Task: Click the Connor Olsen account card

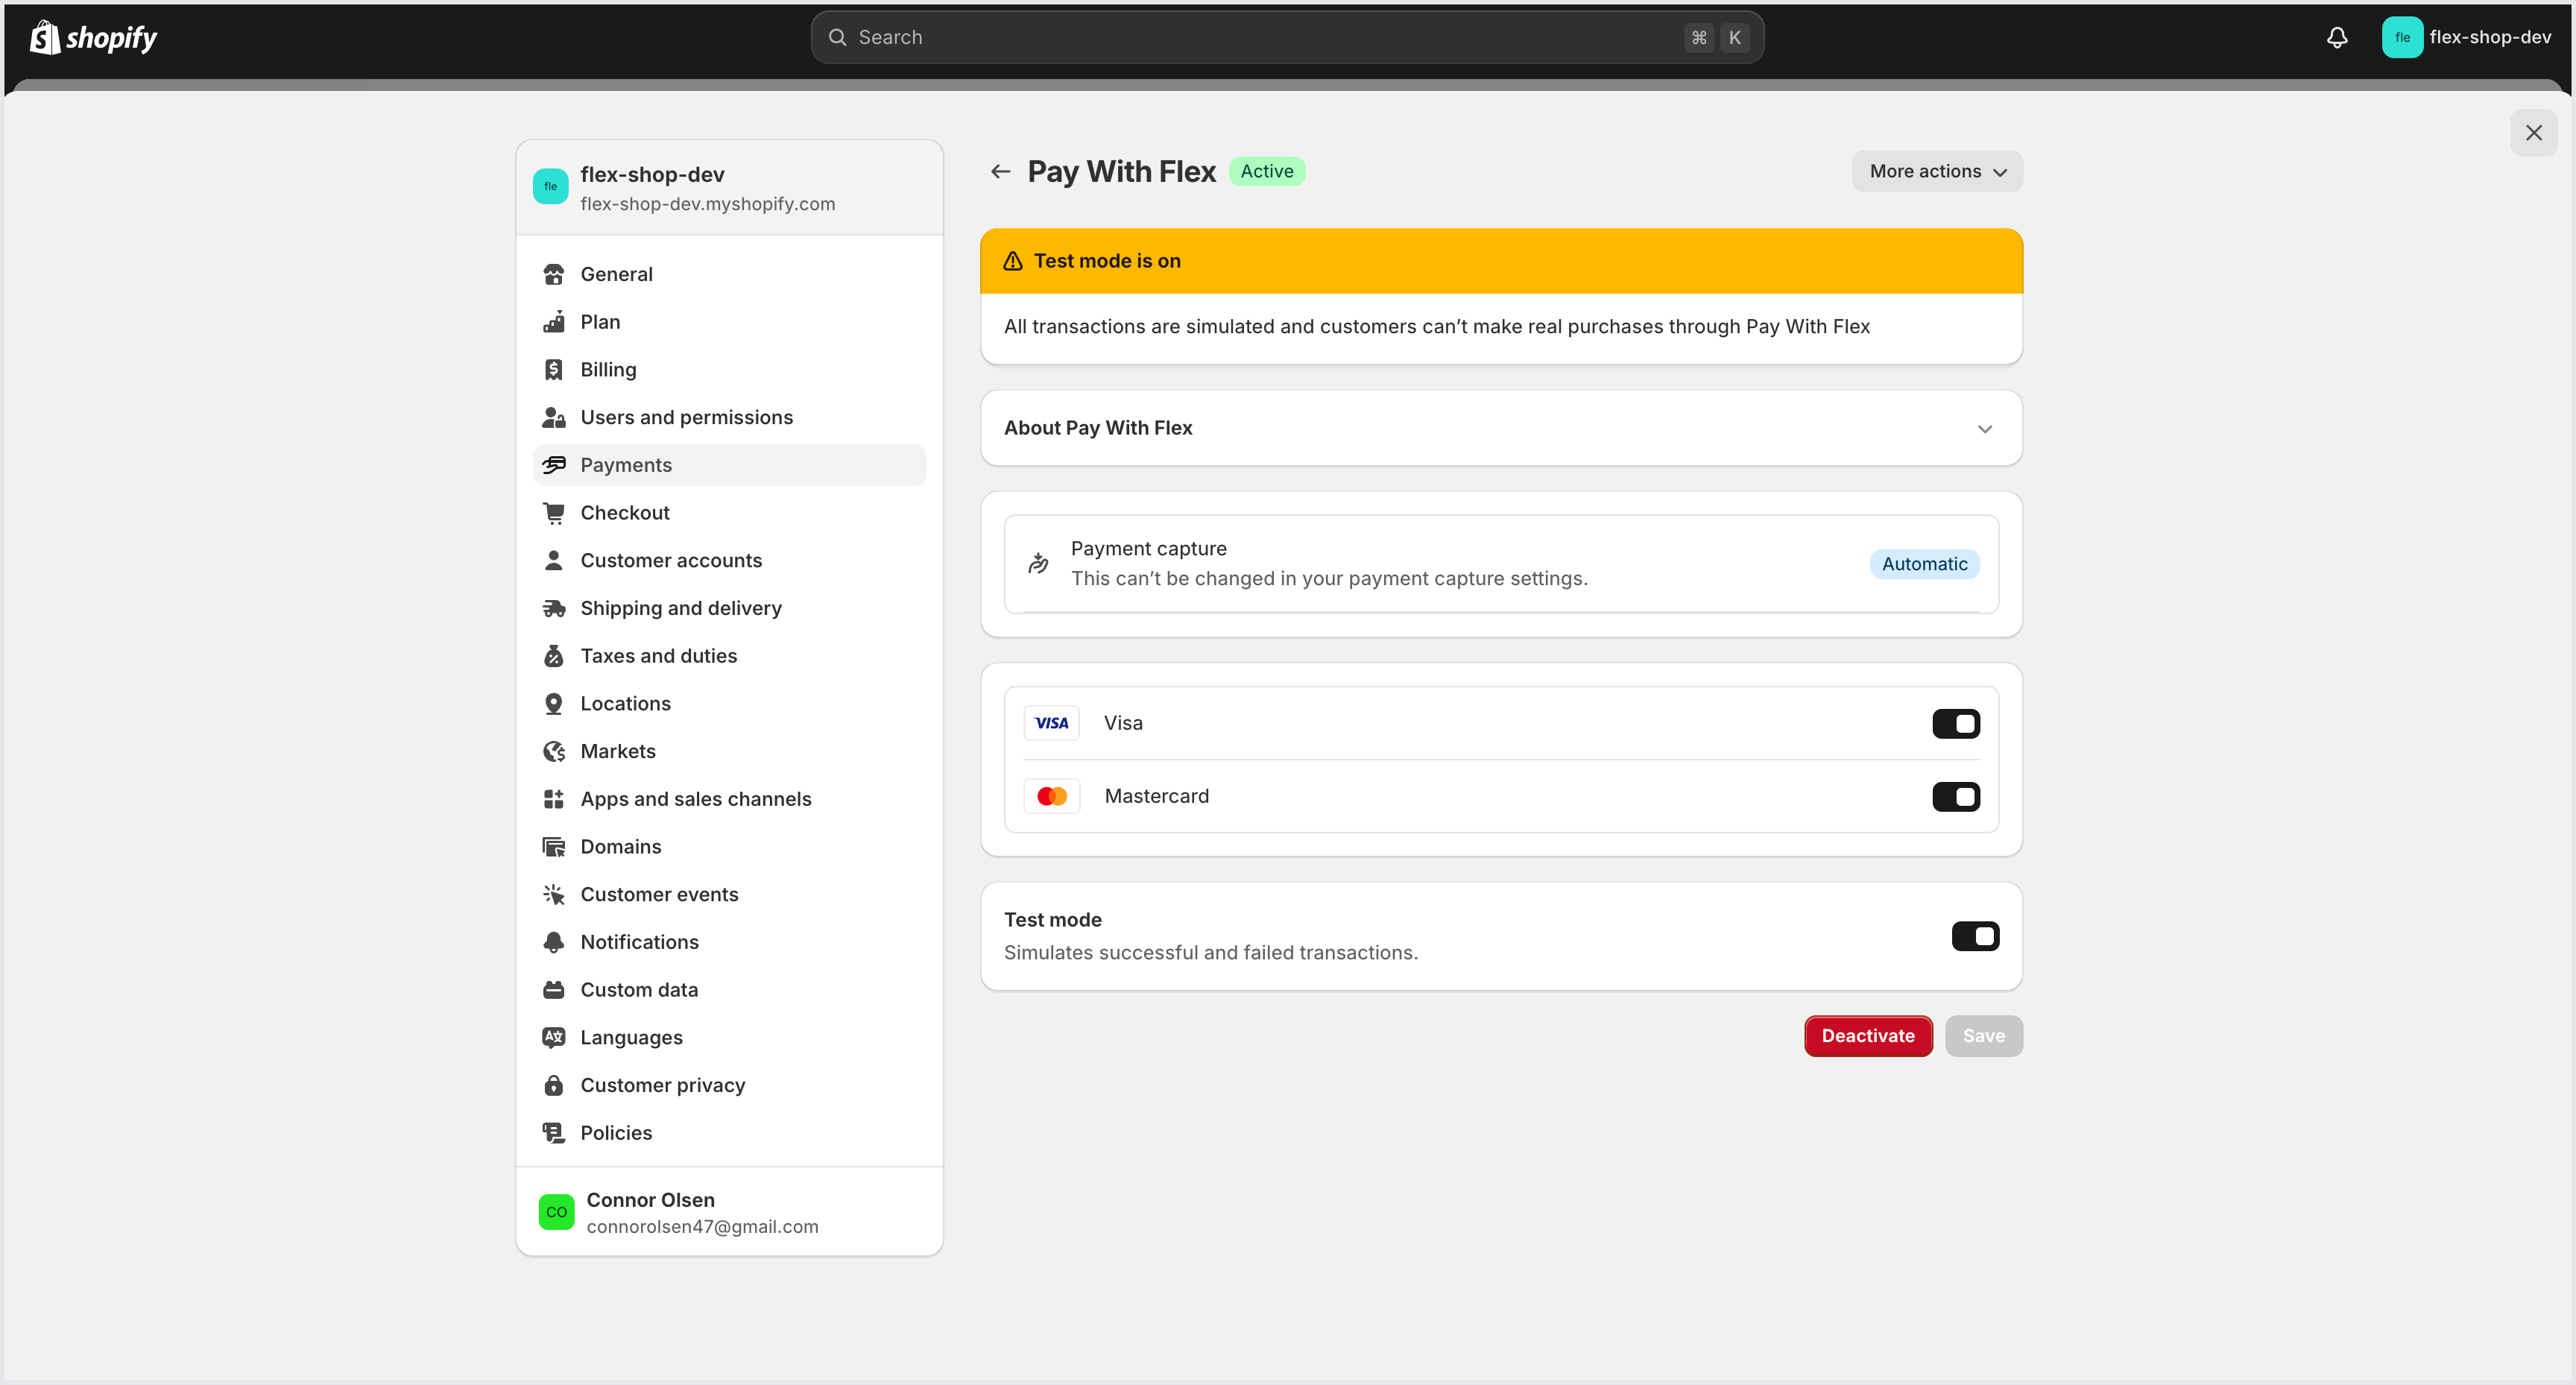Action: point(730,1212)
